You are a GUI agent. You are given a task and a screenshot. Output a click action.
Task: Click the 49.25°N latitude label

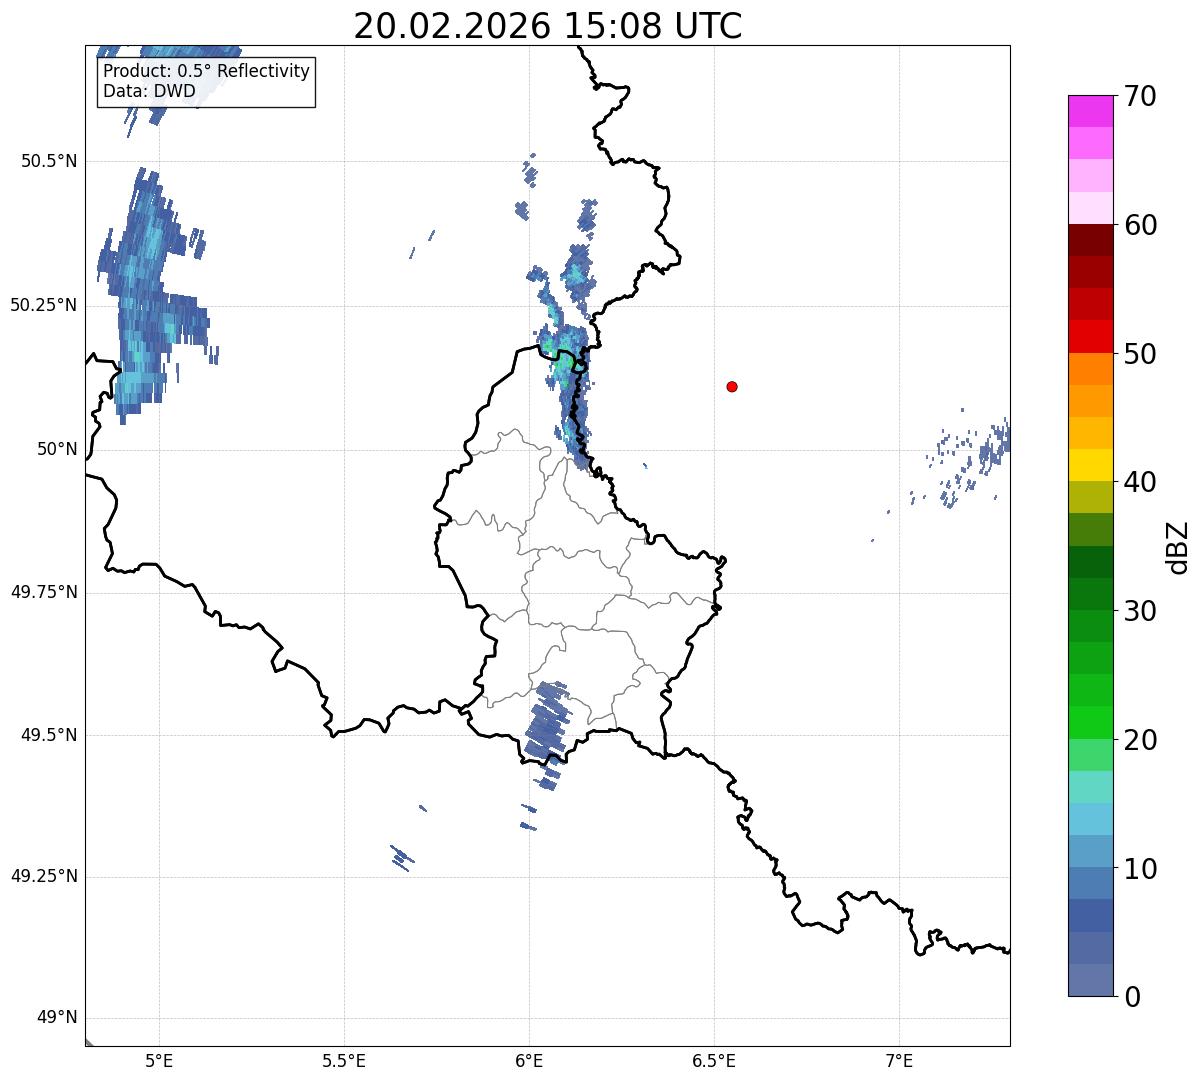pos(44,877)
